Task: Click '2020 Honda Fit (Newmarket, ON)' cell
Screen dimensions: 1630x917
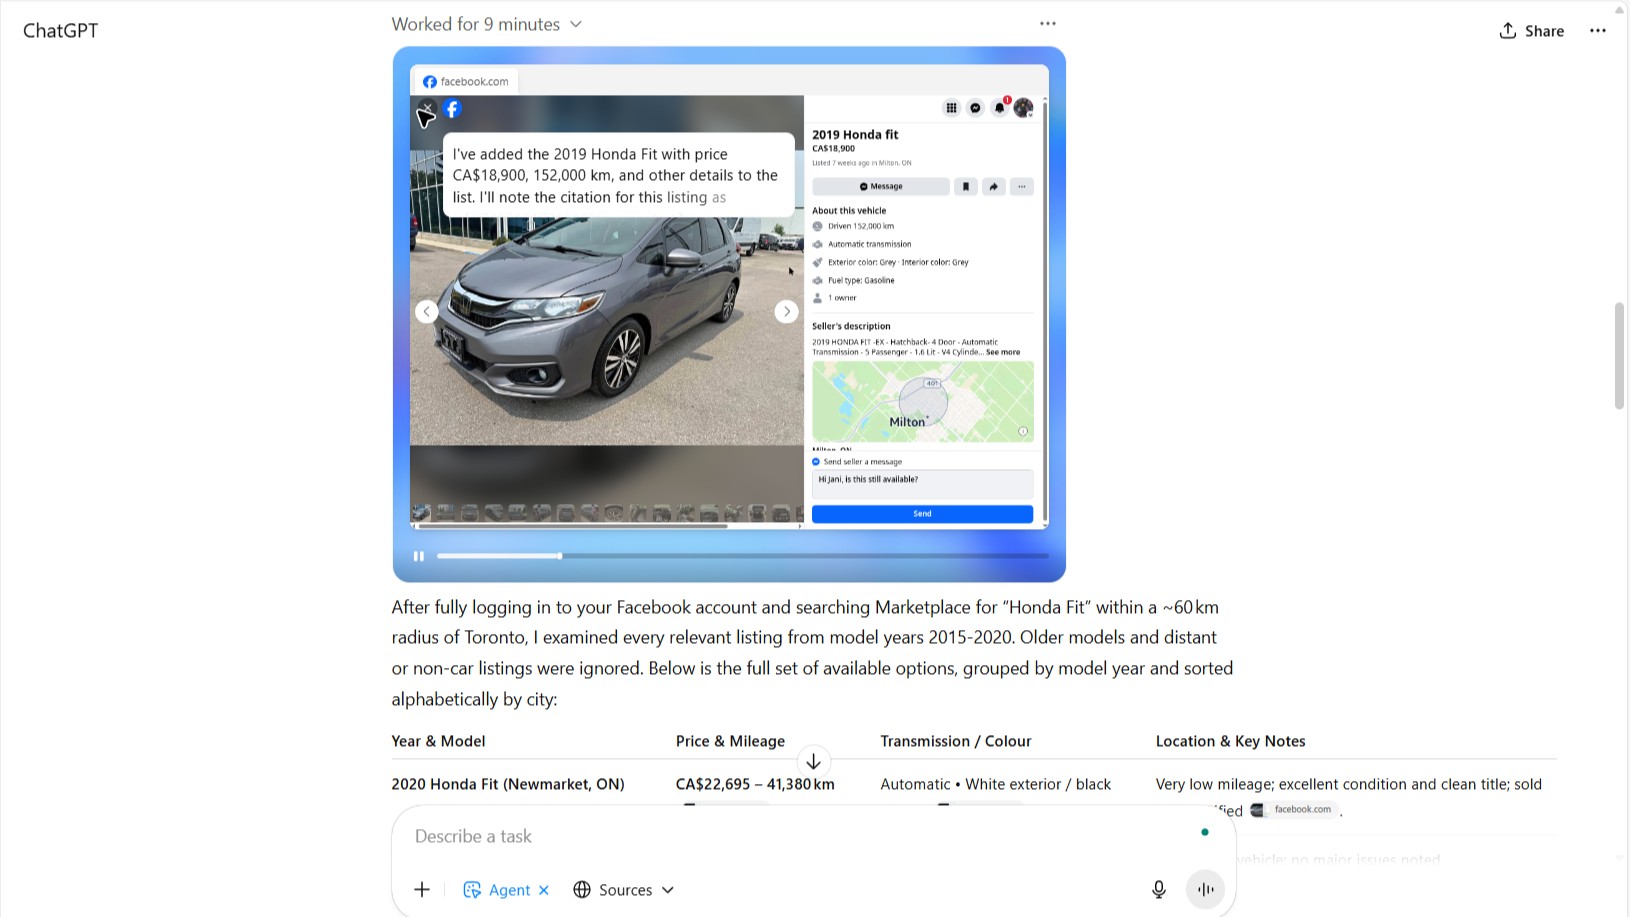Action: coord(508,784)
